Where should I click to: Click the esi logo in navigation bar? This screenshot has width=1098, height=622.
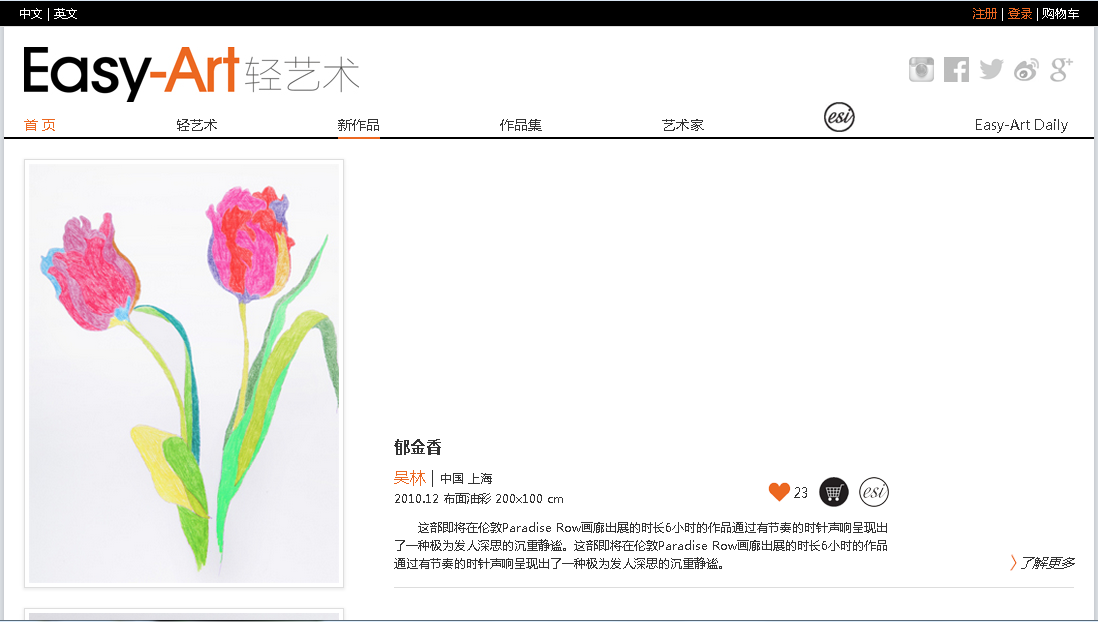coord(839,117)
